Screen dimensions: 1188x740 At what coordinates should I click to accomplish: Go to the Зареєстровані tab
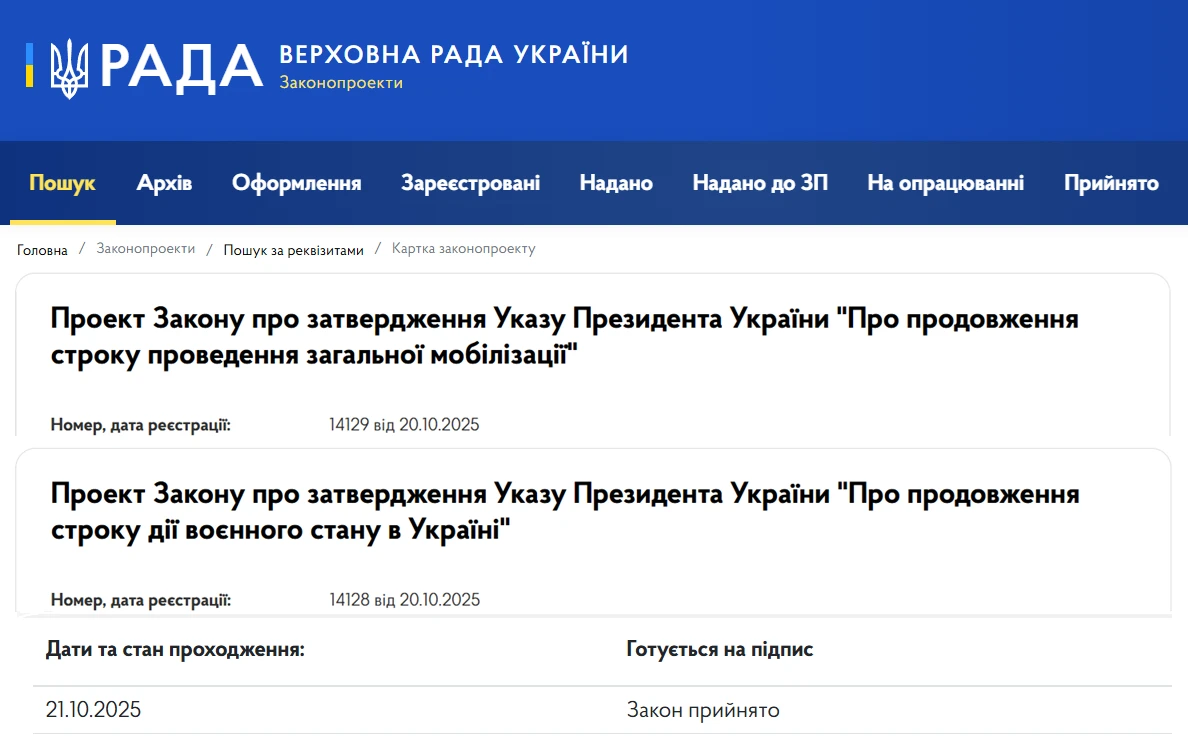(470, 183)
